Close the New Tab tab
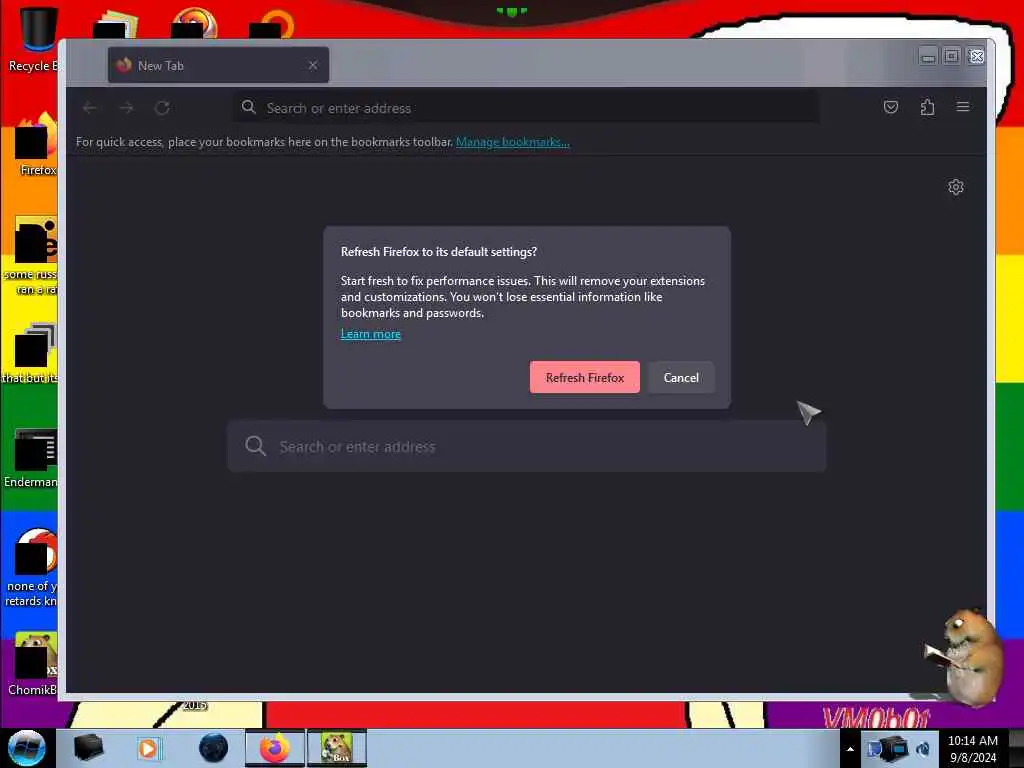Viewport: 1024px width, 768px height. tap(313, 65)
